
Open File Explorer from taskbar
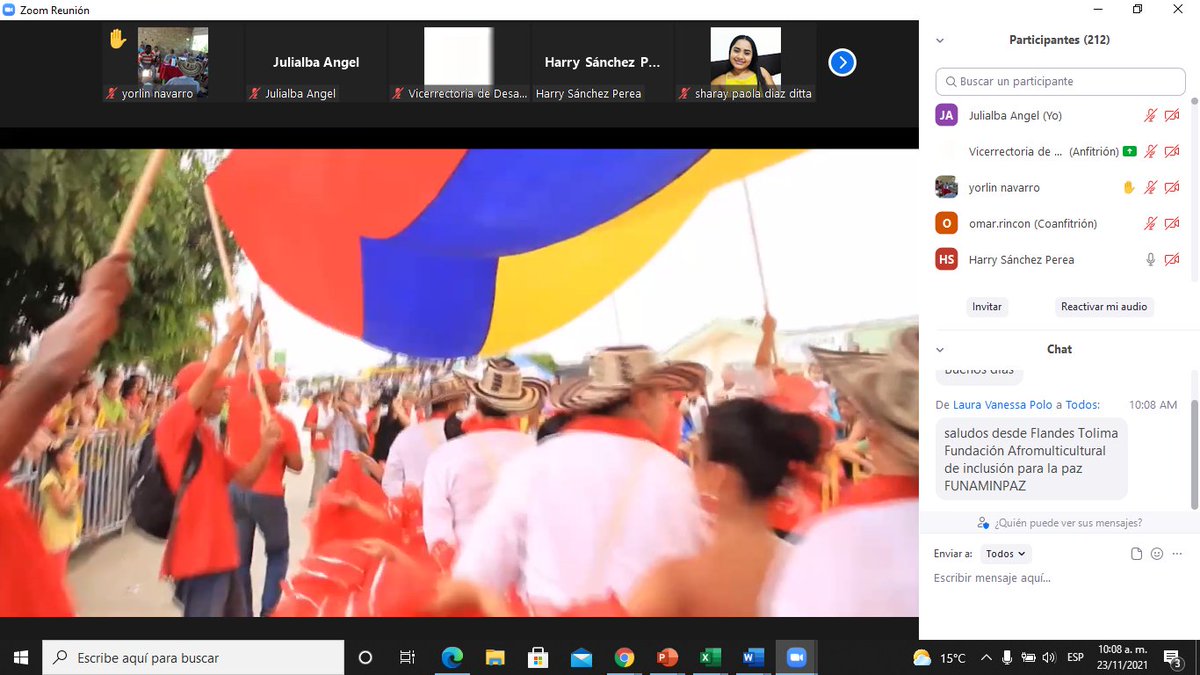495,657
